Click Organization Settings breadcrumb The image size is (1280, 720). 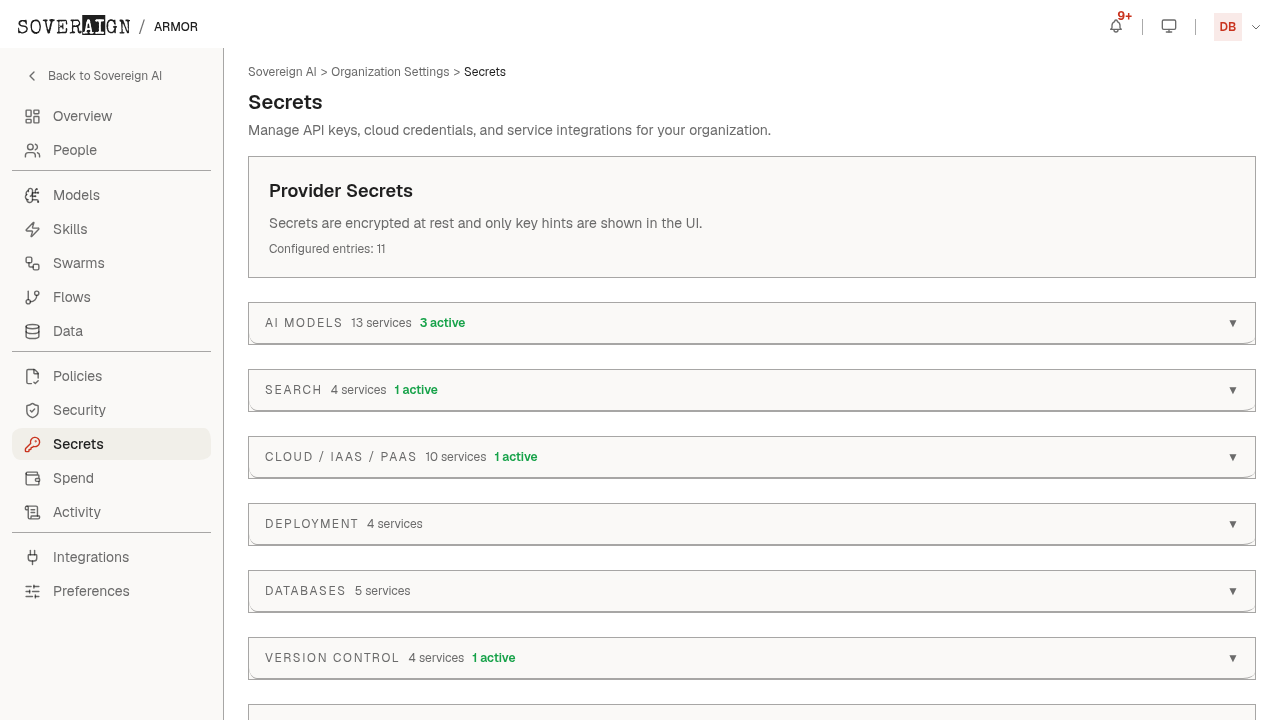pos(390,72)
